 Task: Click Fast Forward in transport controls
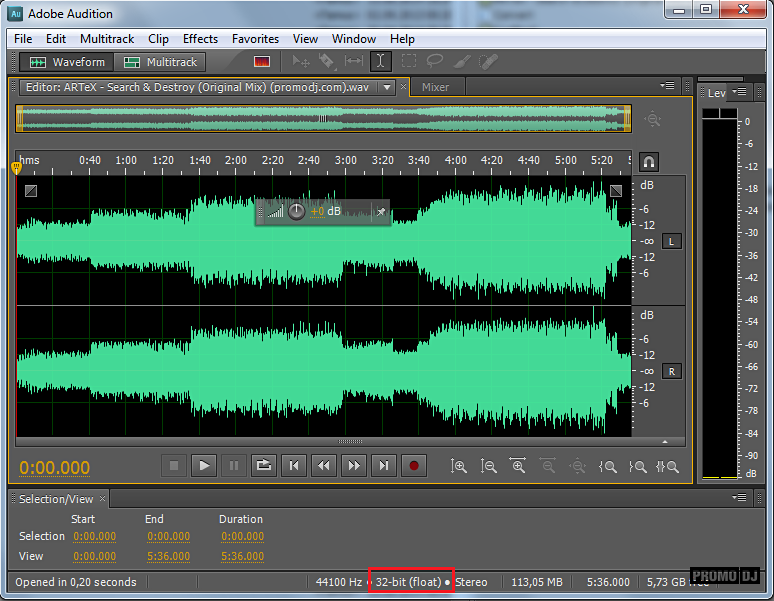[x=353, y=465]
